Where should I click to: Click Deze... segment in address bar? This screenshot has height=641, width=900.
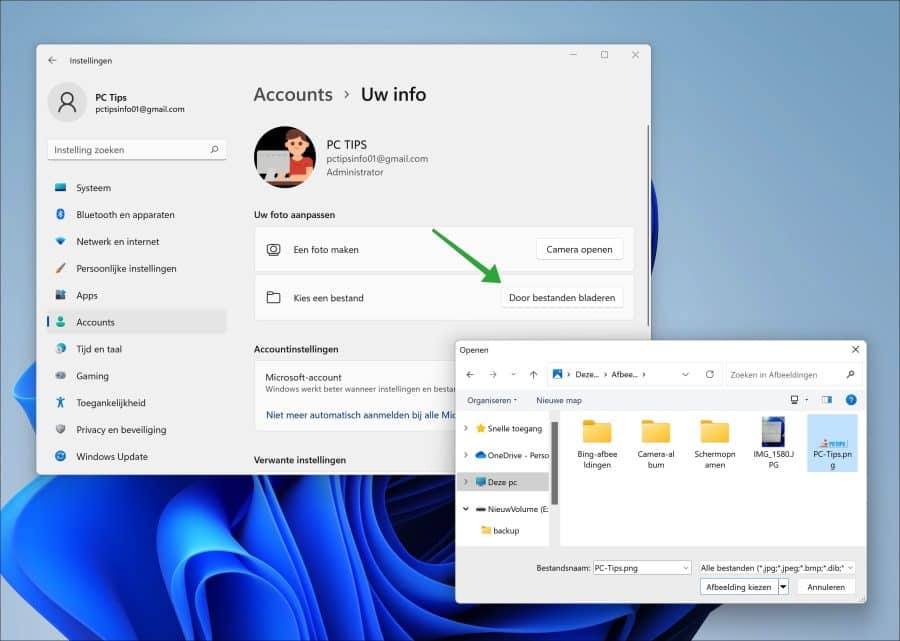tap(587, 375)
